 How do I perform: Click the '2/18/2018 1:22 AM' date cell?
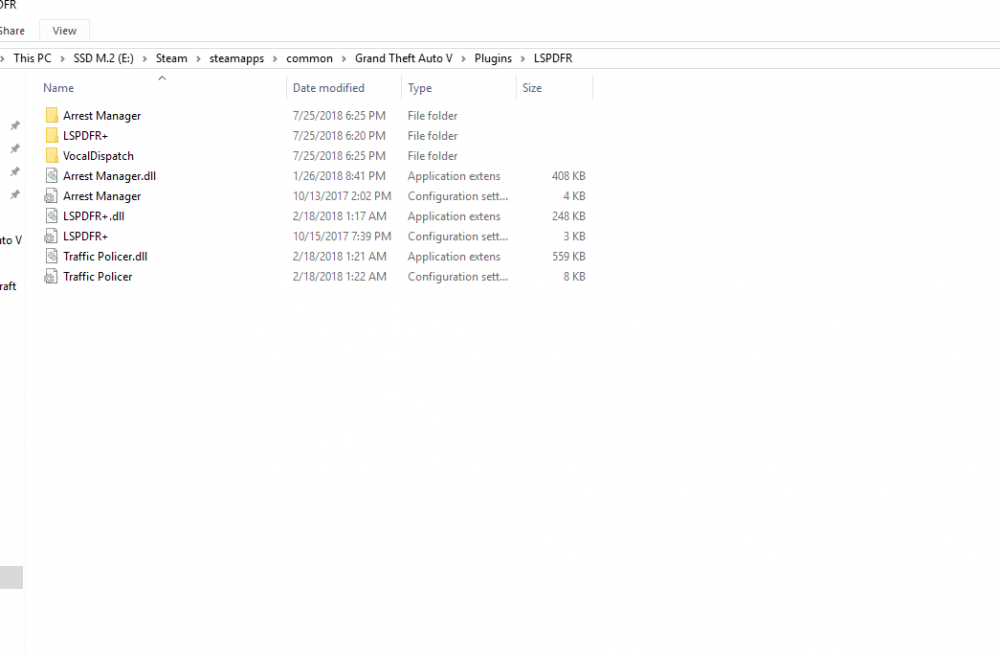coord(339,276)
